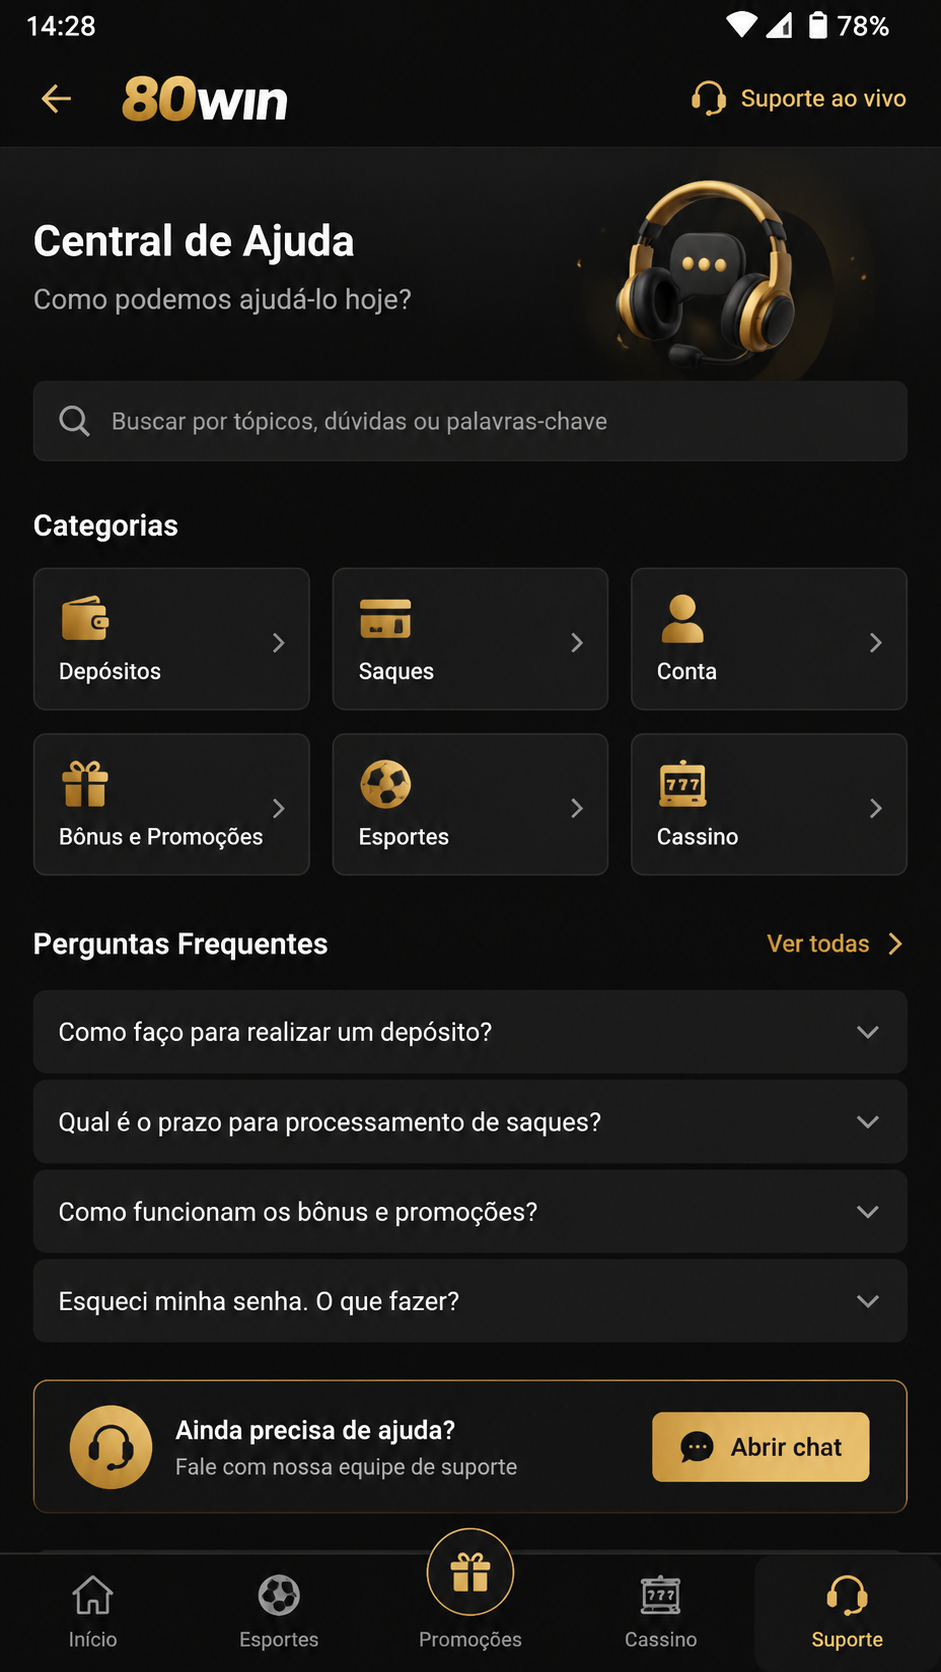This screenshot has width=941, height=1672.
Task: Switch to the Início bottom tab
Action: click(x=93, y=1612)
